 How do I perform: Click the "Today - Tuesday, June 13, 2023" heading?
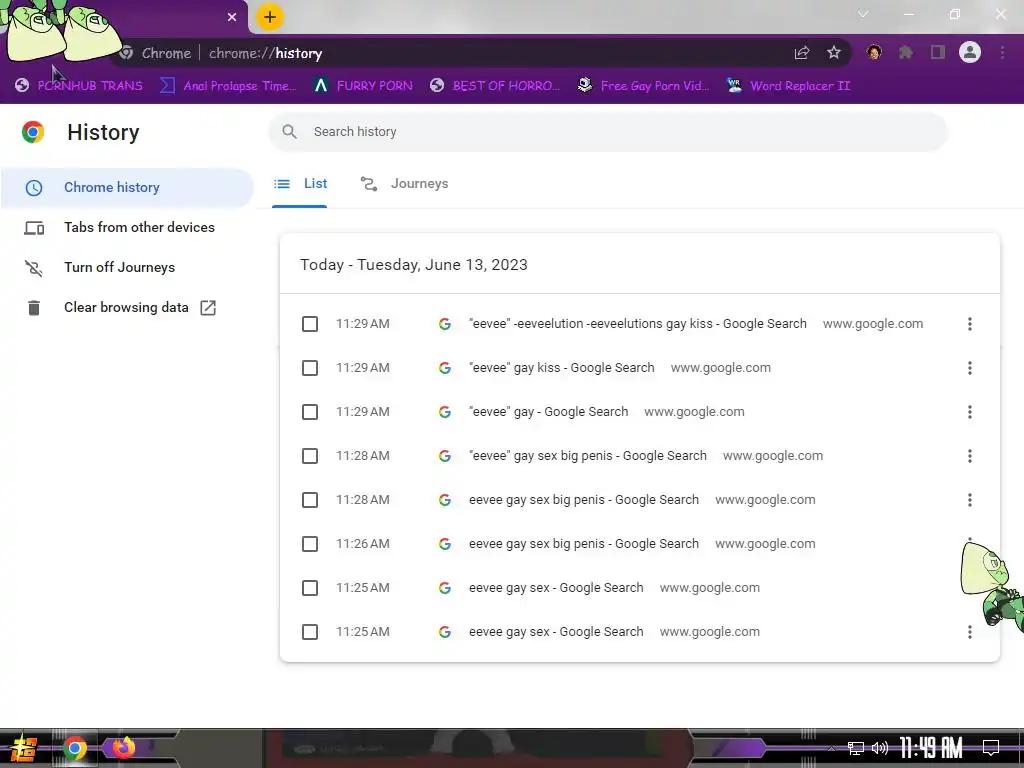[413, 265]
